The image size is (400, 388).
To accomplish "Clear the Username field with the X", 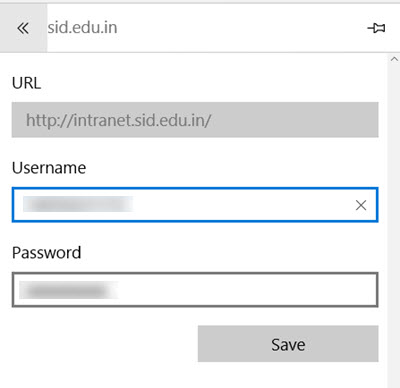I will [361, 205].
